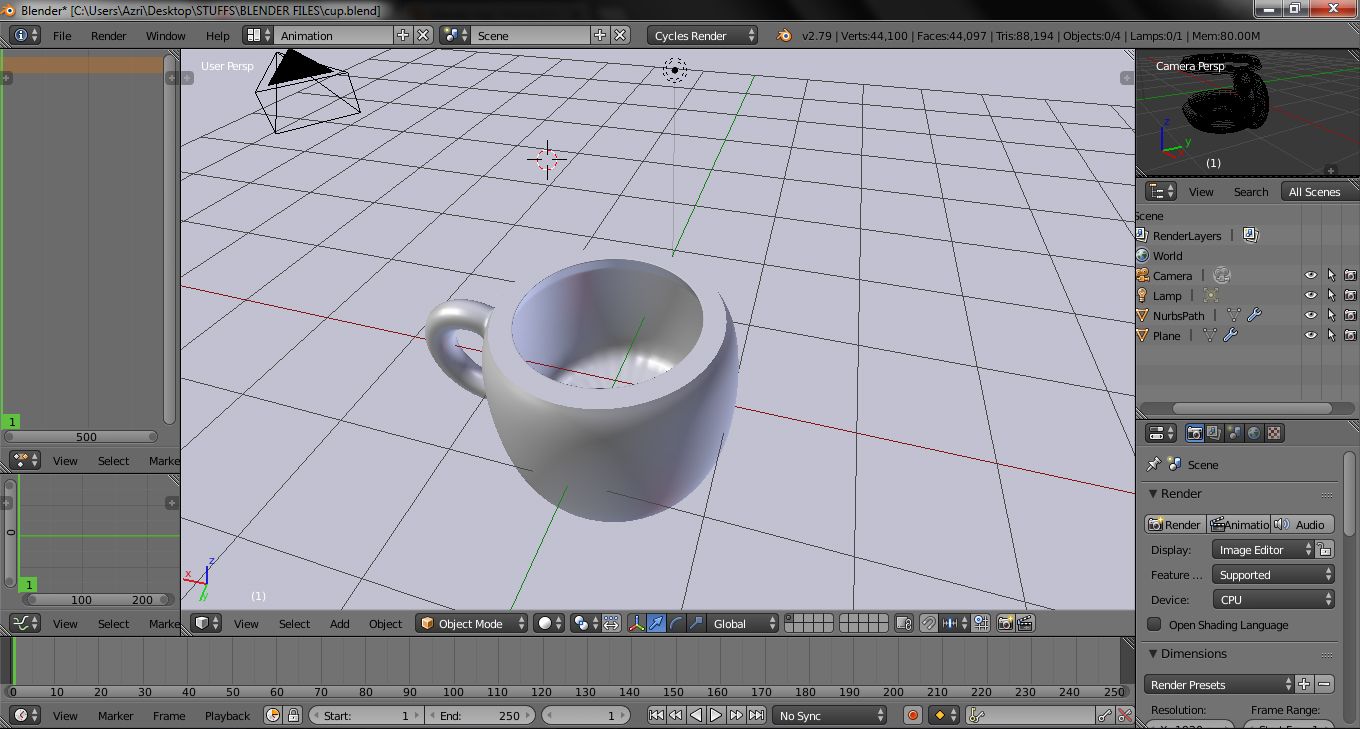Click the wrench modifier icon on NurbsPath row
Screen dimensions: 1360x729
coord(1254,315)
